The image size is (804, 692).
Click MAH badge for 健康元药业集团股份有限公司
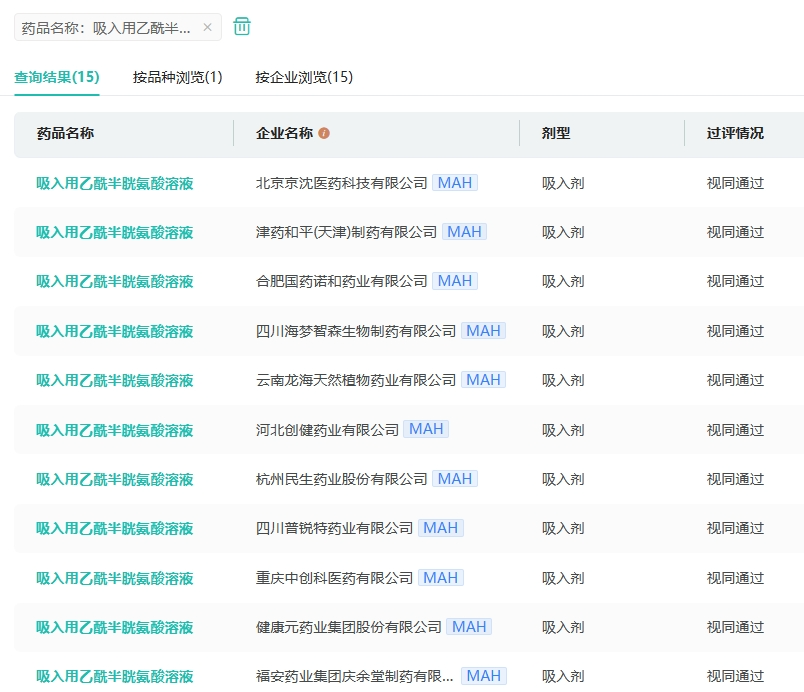[469, 627]
